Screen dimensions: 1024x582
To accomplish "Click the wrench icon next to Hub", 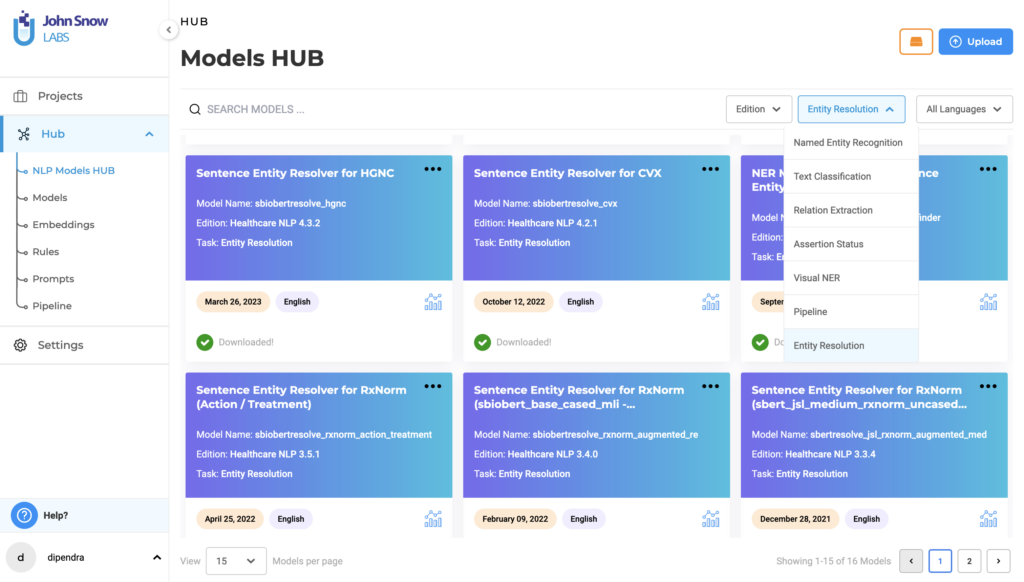I will [21, 133].
